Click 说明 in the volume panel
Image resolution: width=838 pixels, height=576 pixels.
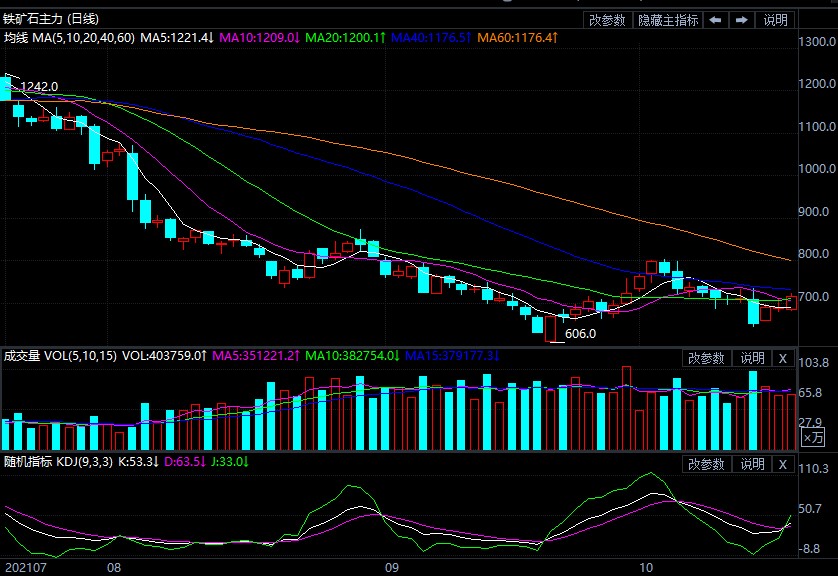[751, 358]
